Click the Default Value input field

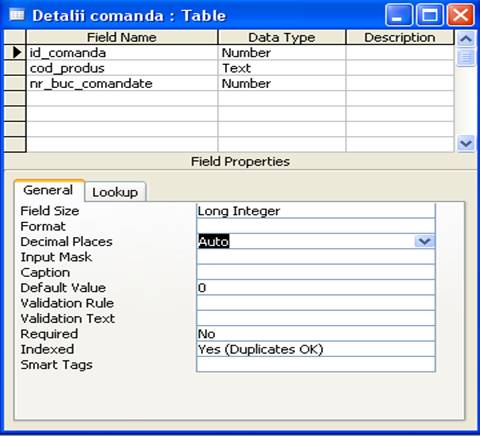(316, 288)
